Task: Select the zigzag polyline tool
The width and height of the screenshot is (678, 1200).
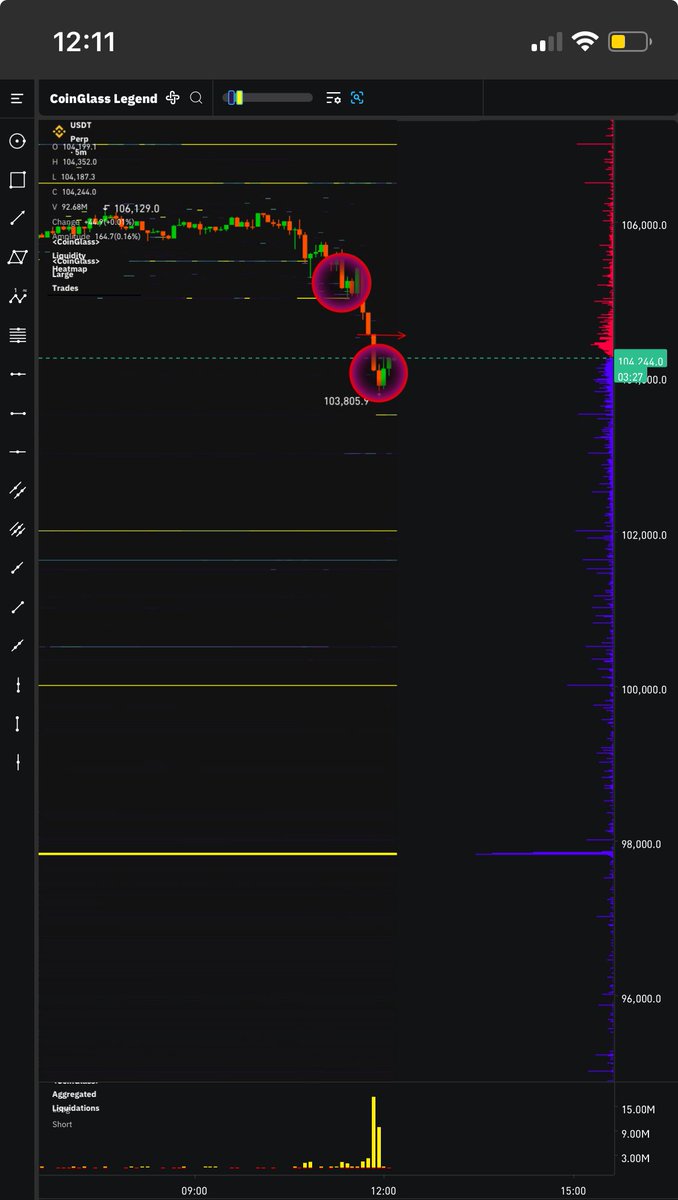Action: (x=17, y=296)
